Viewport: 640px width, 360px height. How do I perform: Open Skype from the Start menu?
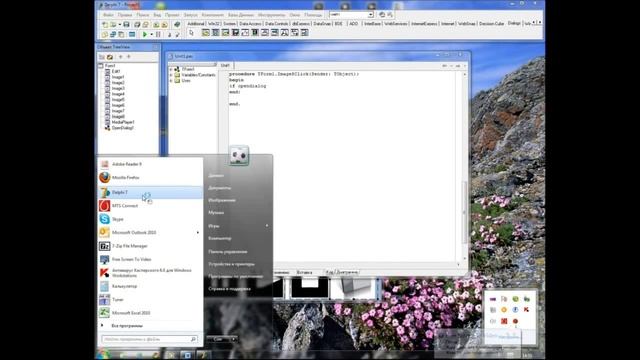click(x=150, y=219)
